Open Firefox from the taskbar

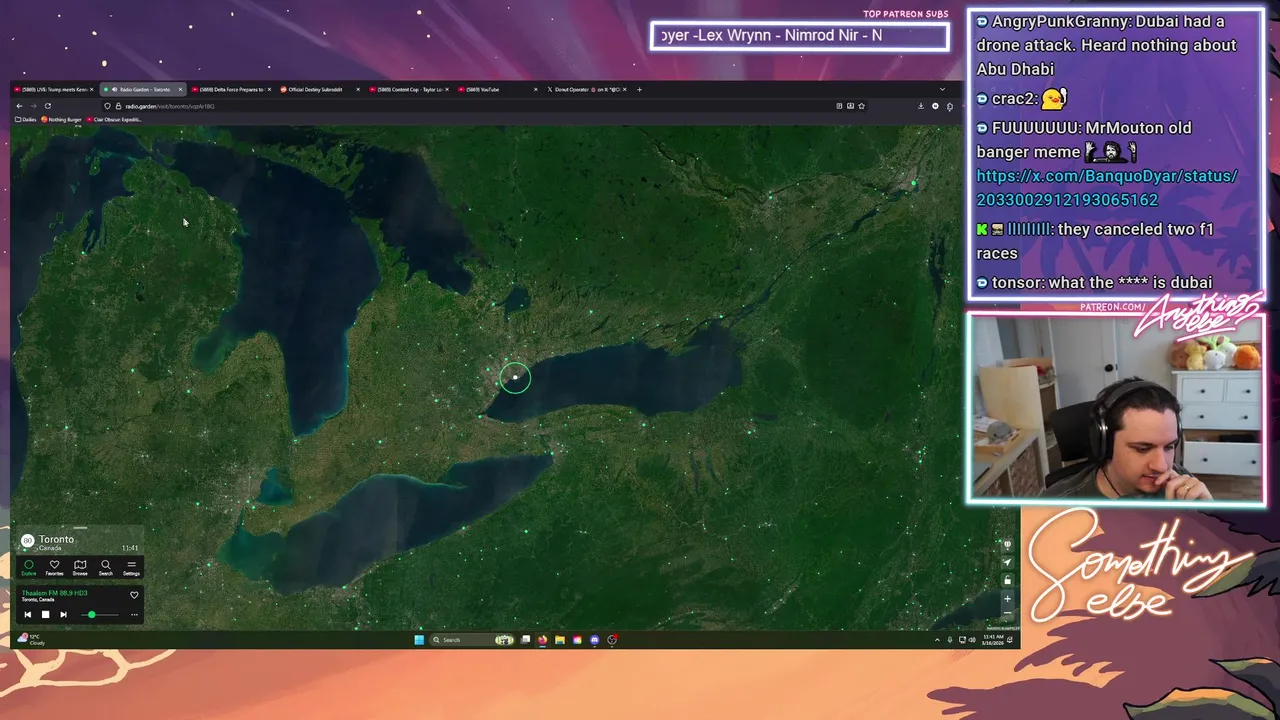[x=542, y=640]
